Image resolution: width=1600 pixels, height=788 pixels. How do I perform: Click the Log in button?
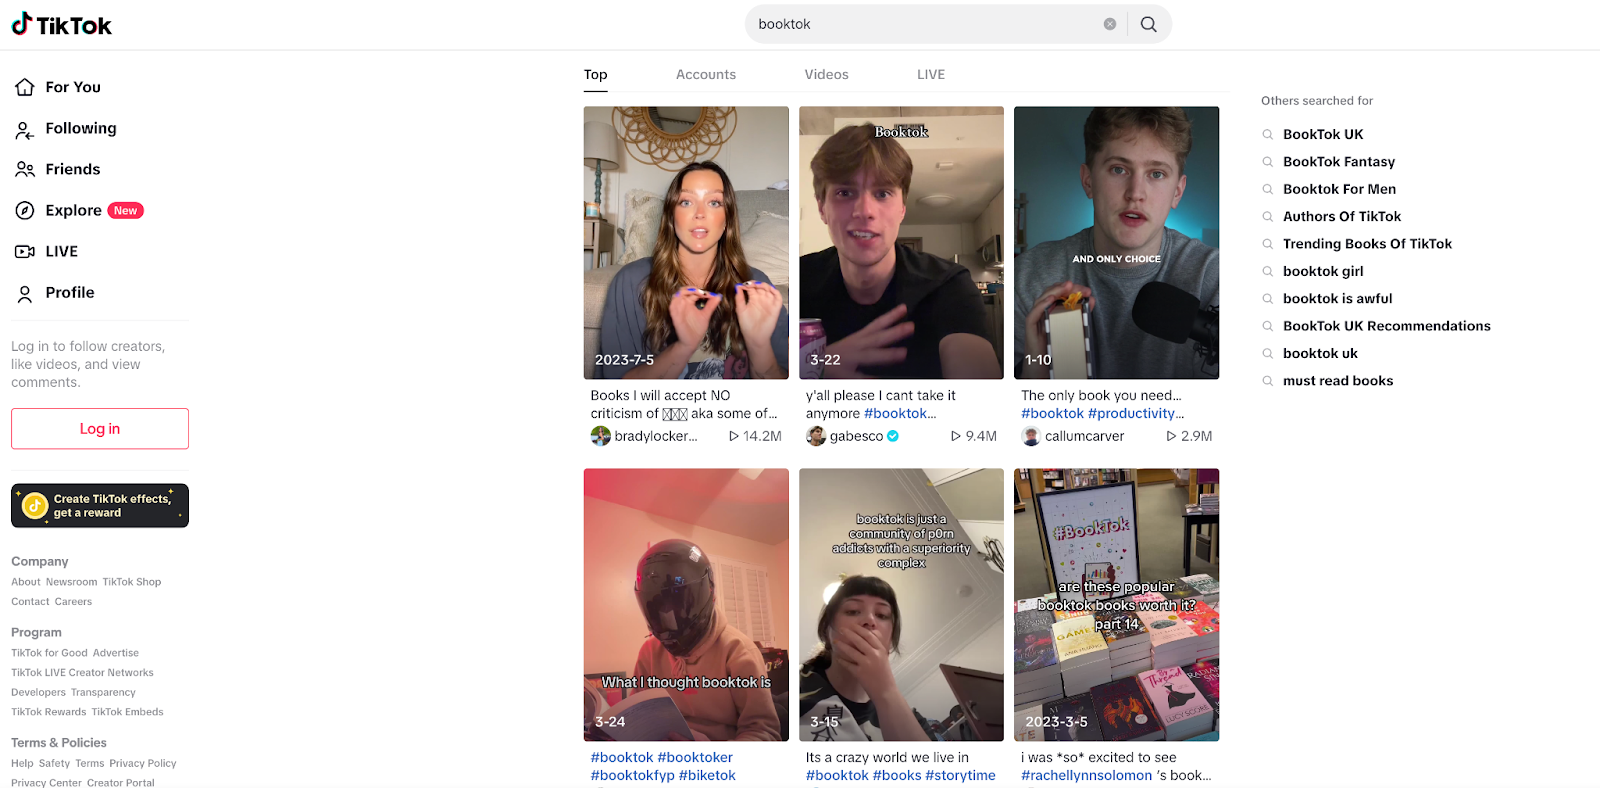click(x=100, y=428)
